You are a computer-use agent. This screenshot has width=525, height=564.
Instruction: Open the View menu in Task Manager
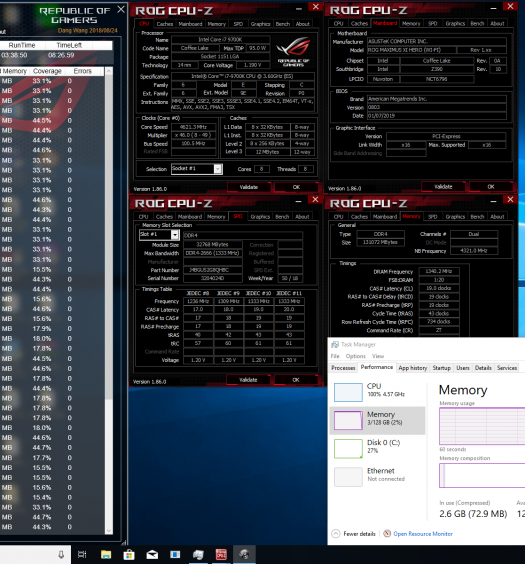click(378, 356)
